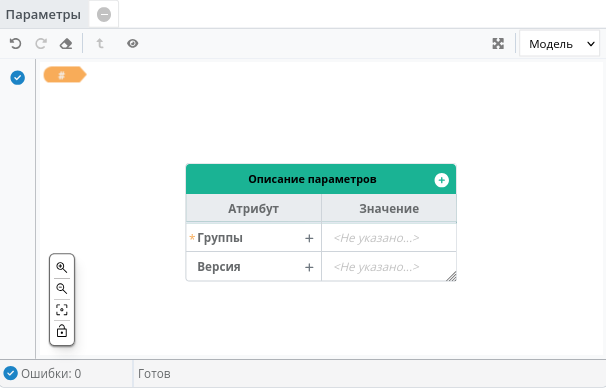Click the fullscreen expand arrows icon

pos(498,44)
